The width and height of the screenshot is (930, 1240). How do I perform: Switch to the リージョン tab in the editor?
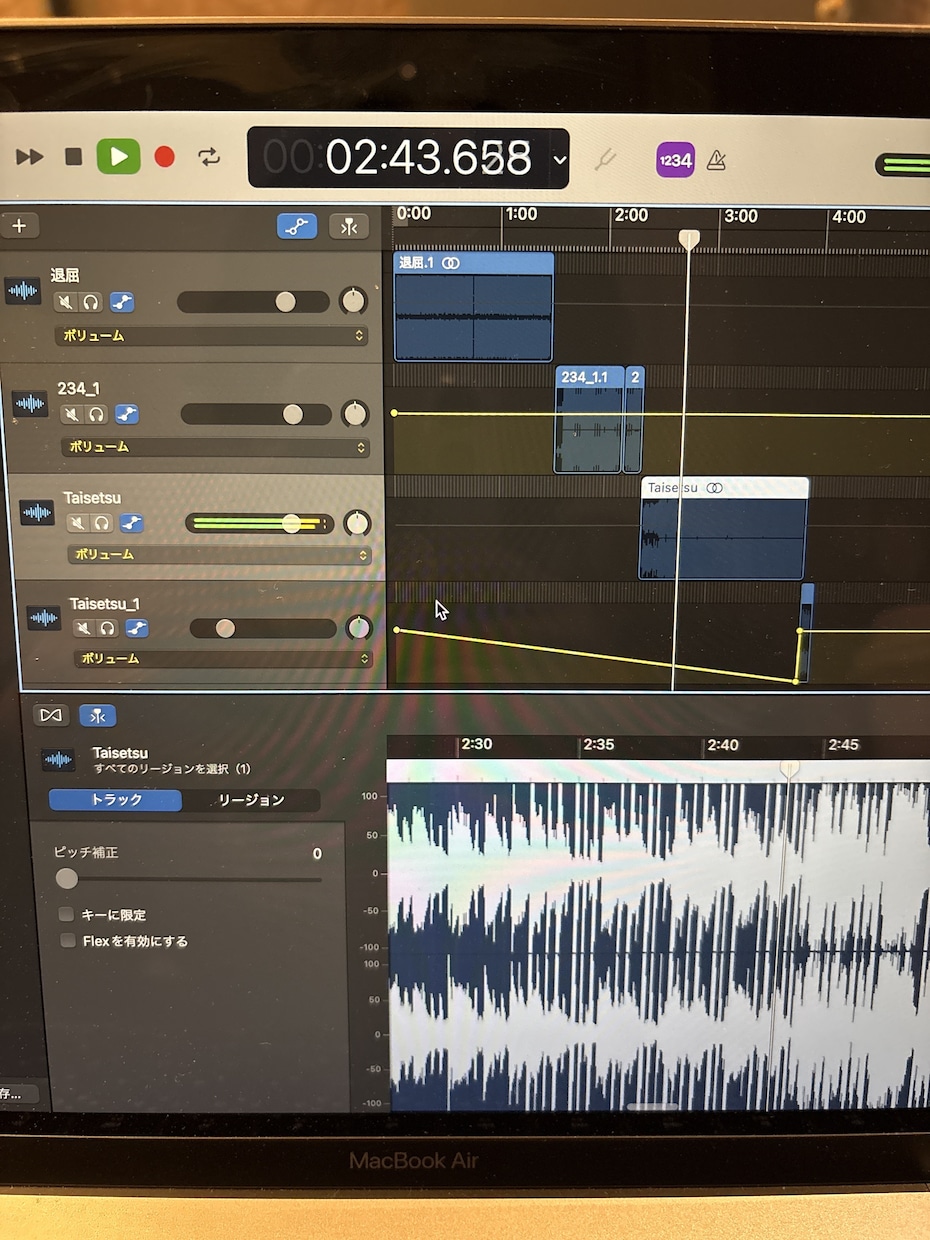(251, 800)
